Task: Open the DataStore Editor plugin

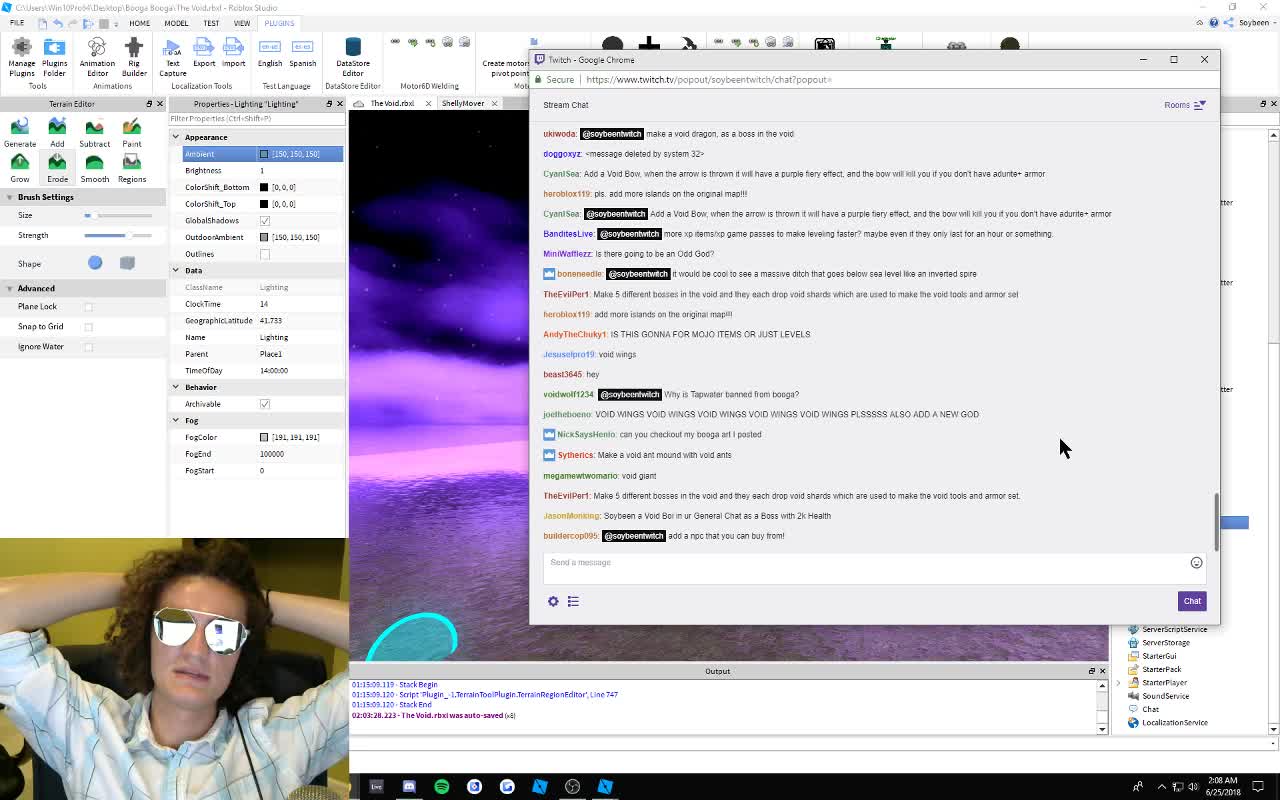Action: pos(352,56)
